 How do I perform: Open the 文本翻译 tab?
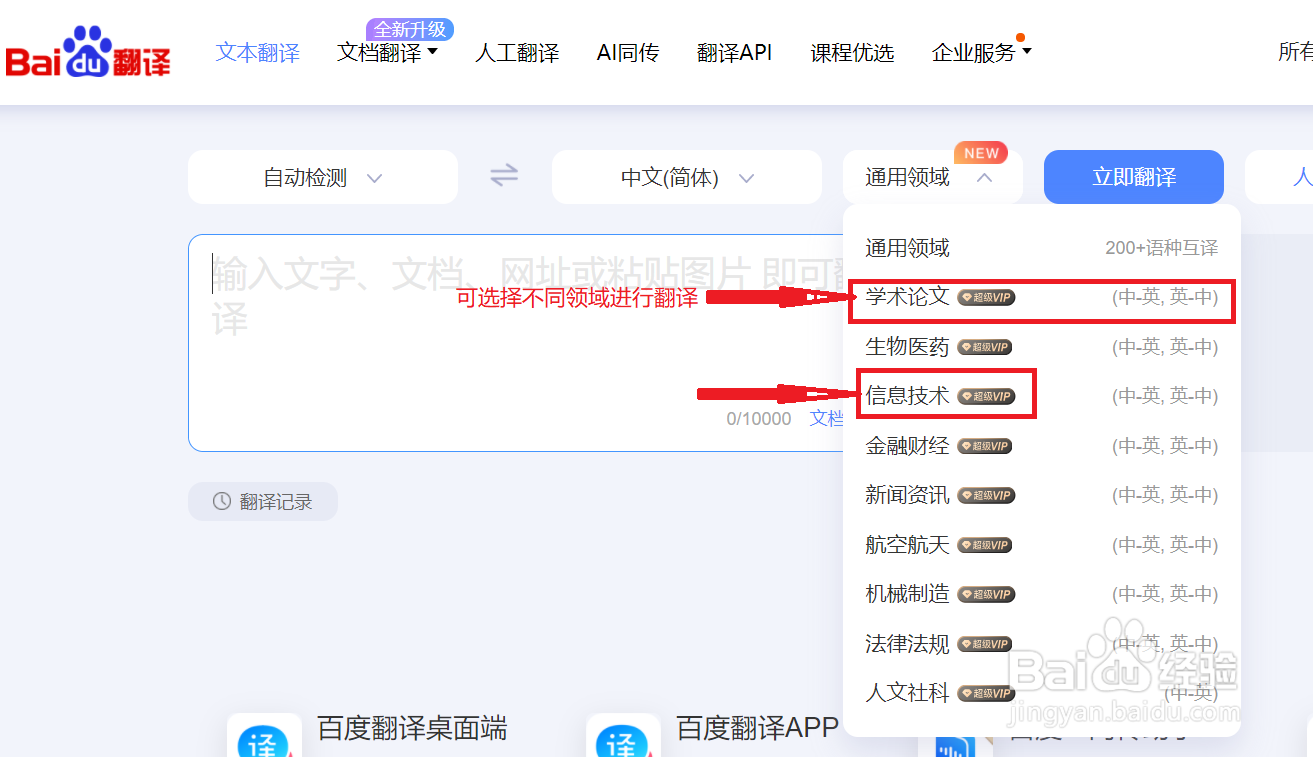pos(258,53)
